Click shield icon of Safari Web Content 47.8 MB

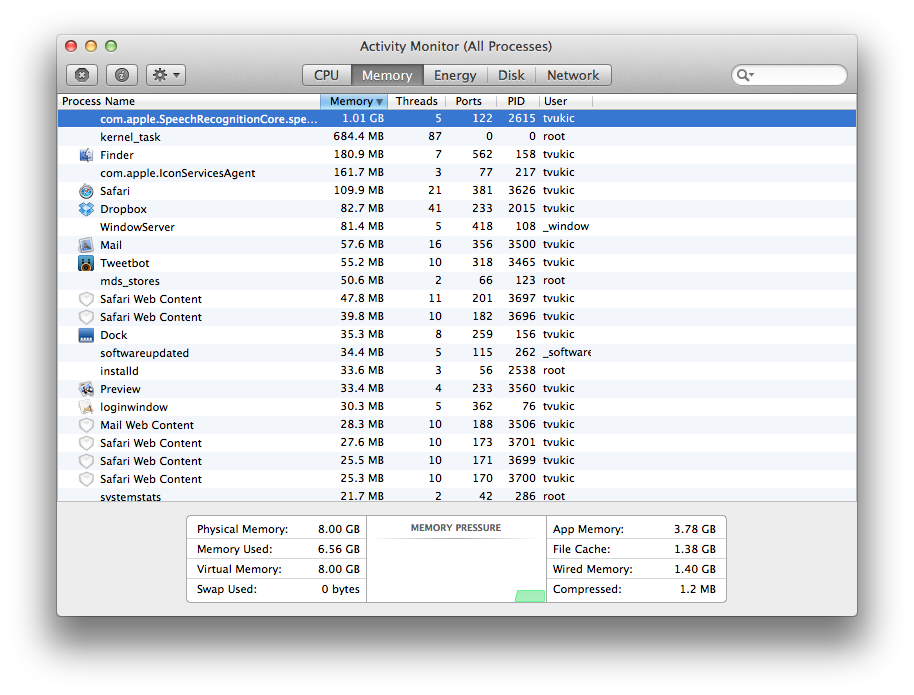coord(86,299)
